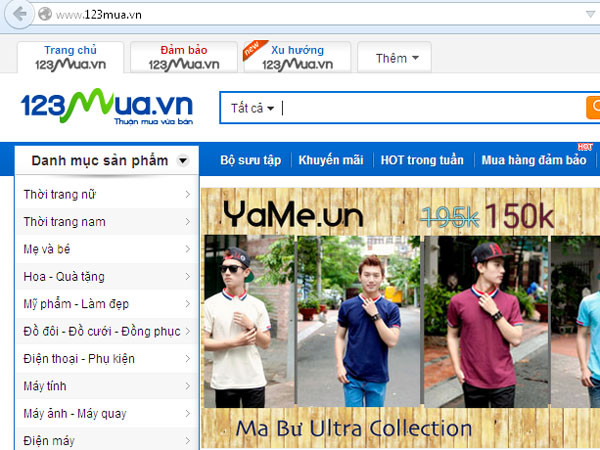Select Thời trang nam category

coord(107,222)
